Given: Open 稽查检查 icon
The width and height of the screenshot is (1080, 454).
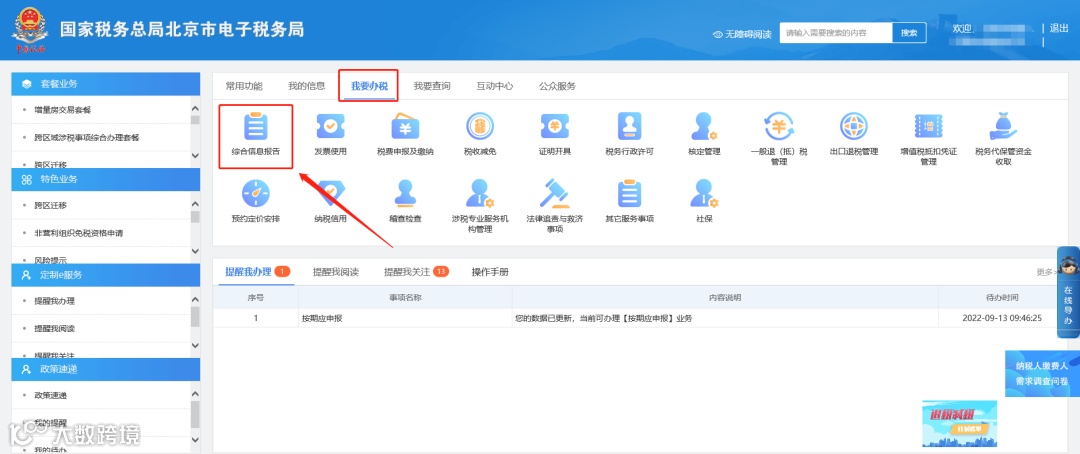Looking at the screenshot, I should point(405,194).
